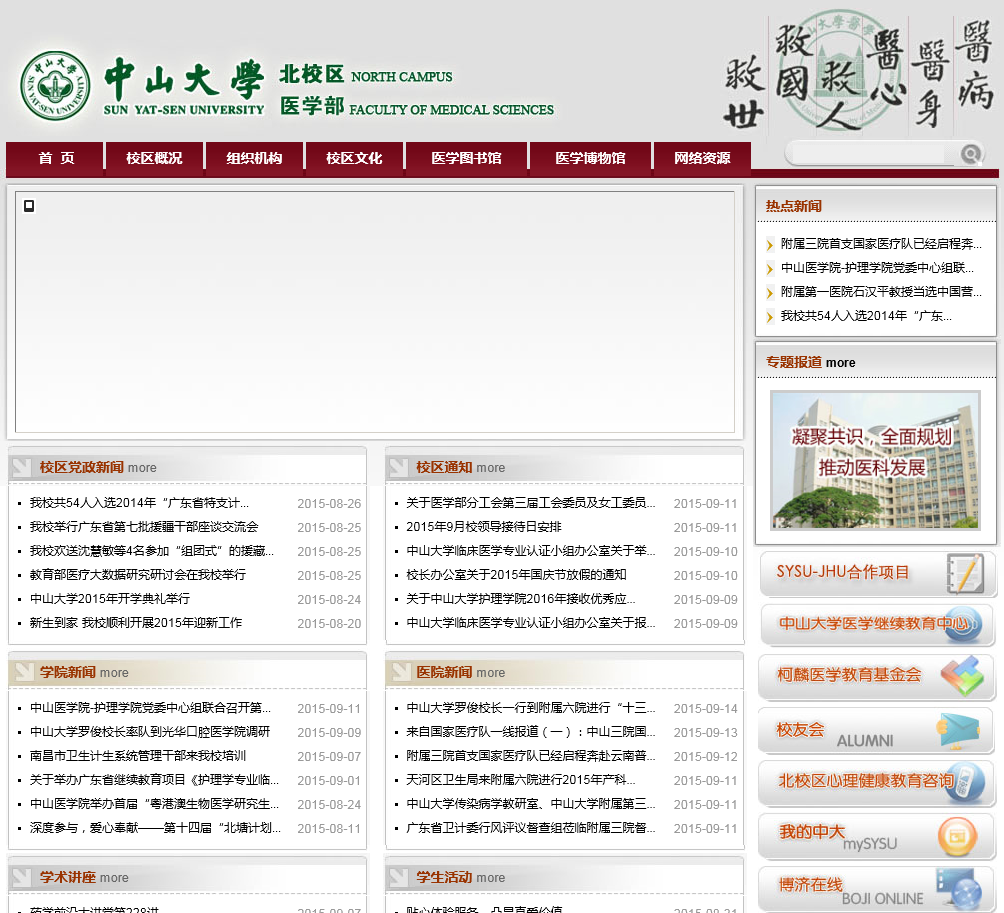1004x913 pixels.
Task: Click the arrow icon beside 校区通知 heading
Action: click(x=398, y=467)
